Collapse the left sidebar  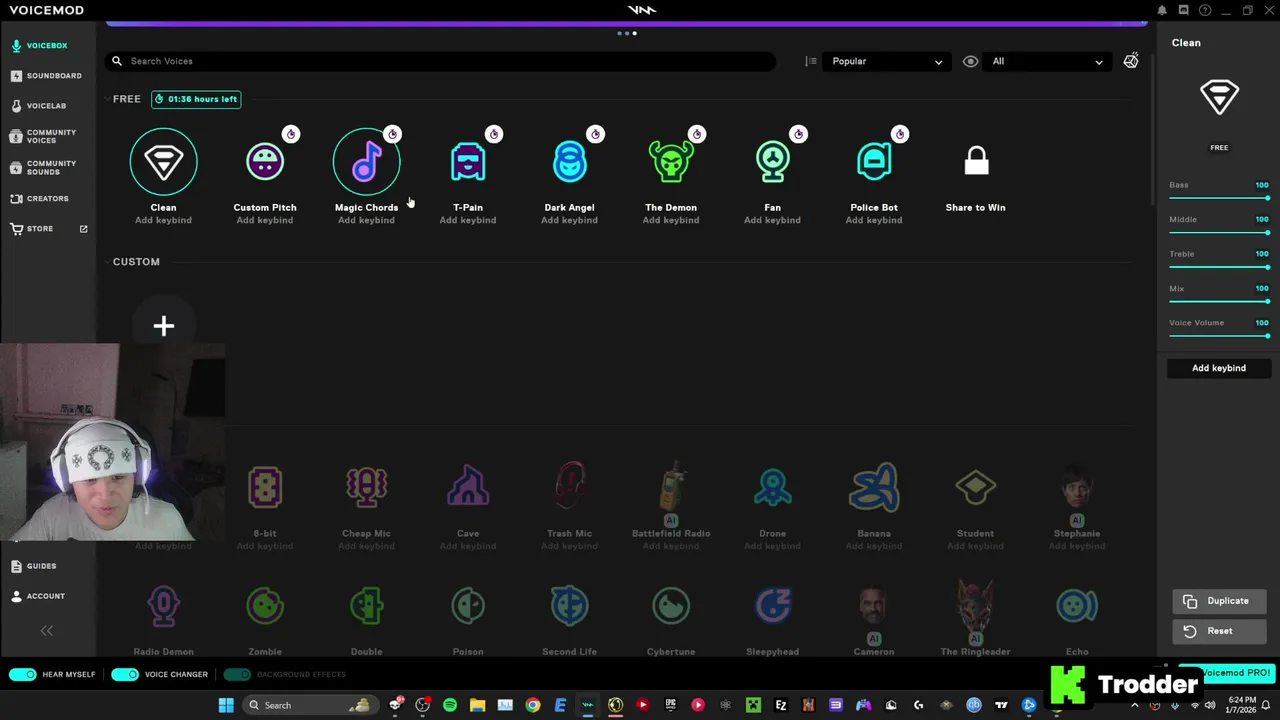click(x=46, y=631)
